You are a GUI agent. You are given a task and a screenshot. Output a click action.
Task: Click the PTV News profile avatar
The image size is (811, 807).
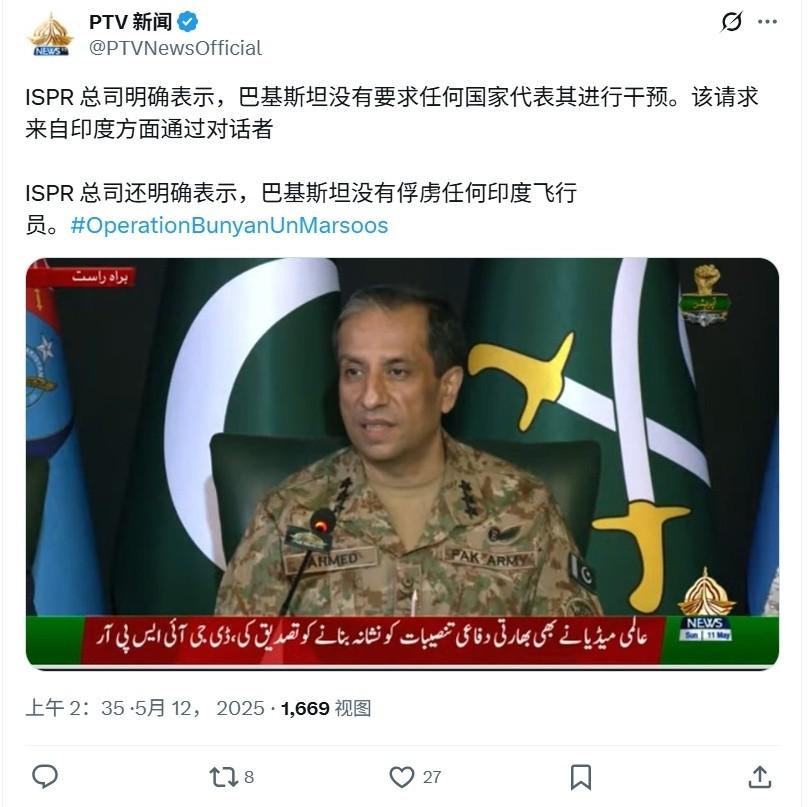coord(50,35)
